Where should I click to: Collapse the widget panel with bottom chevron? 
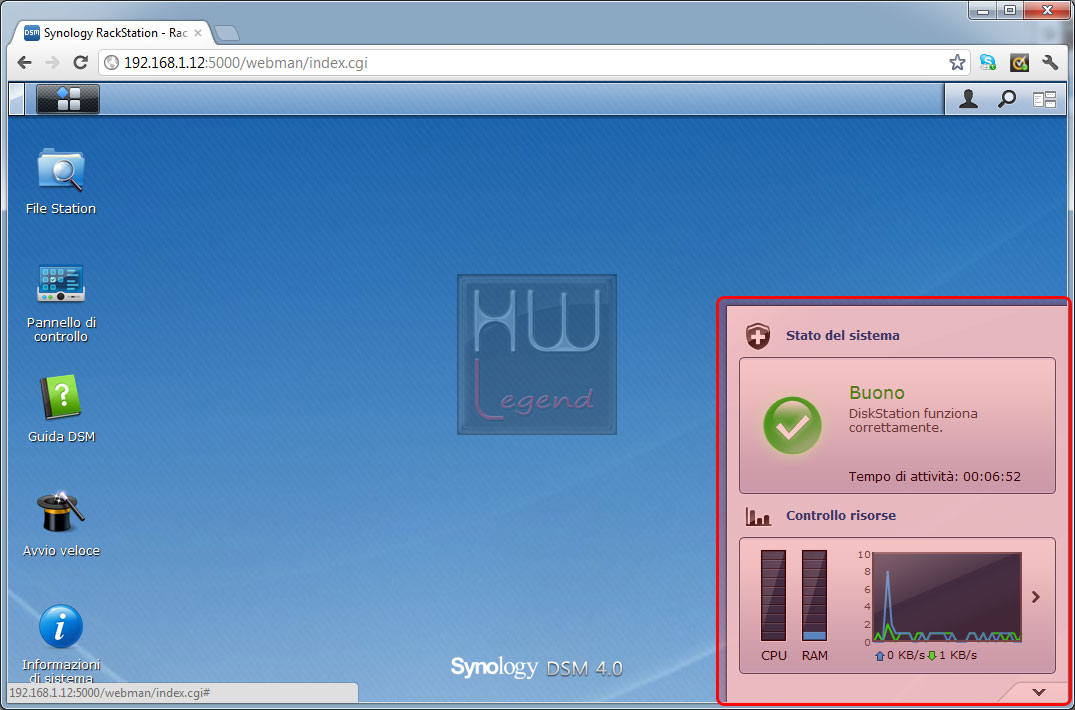(1038, 691)
